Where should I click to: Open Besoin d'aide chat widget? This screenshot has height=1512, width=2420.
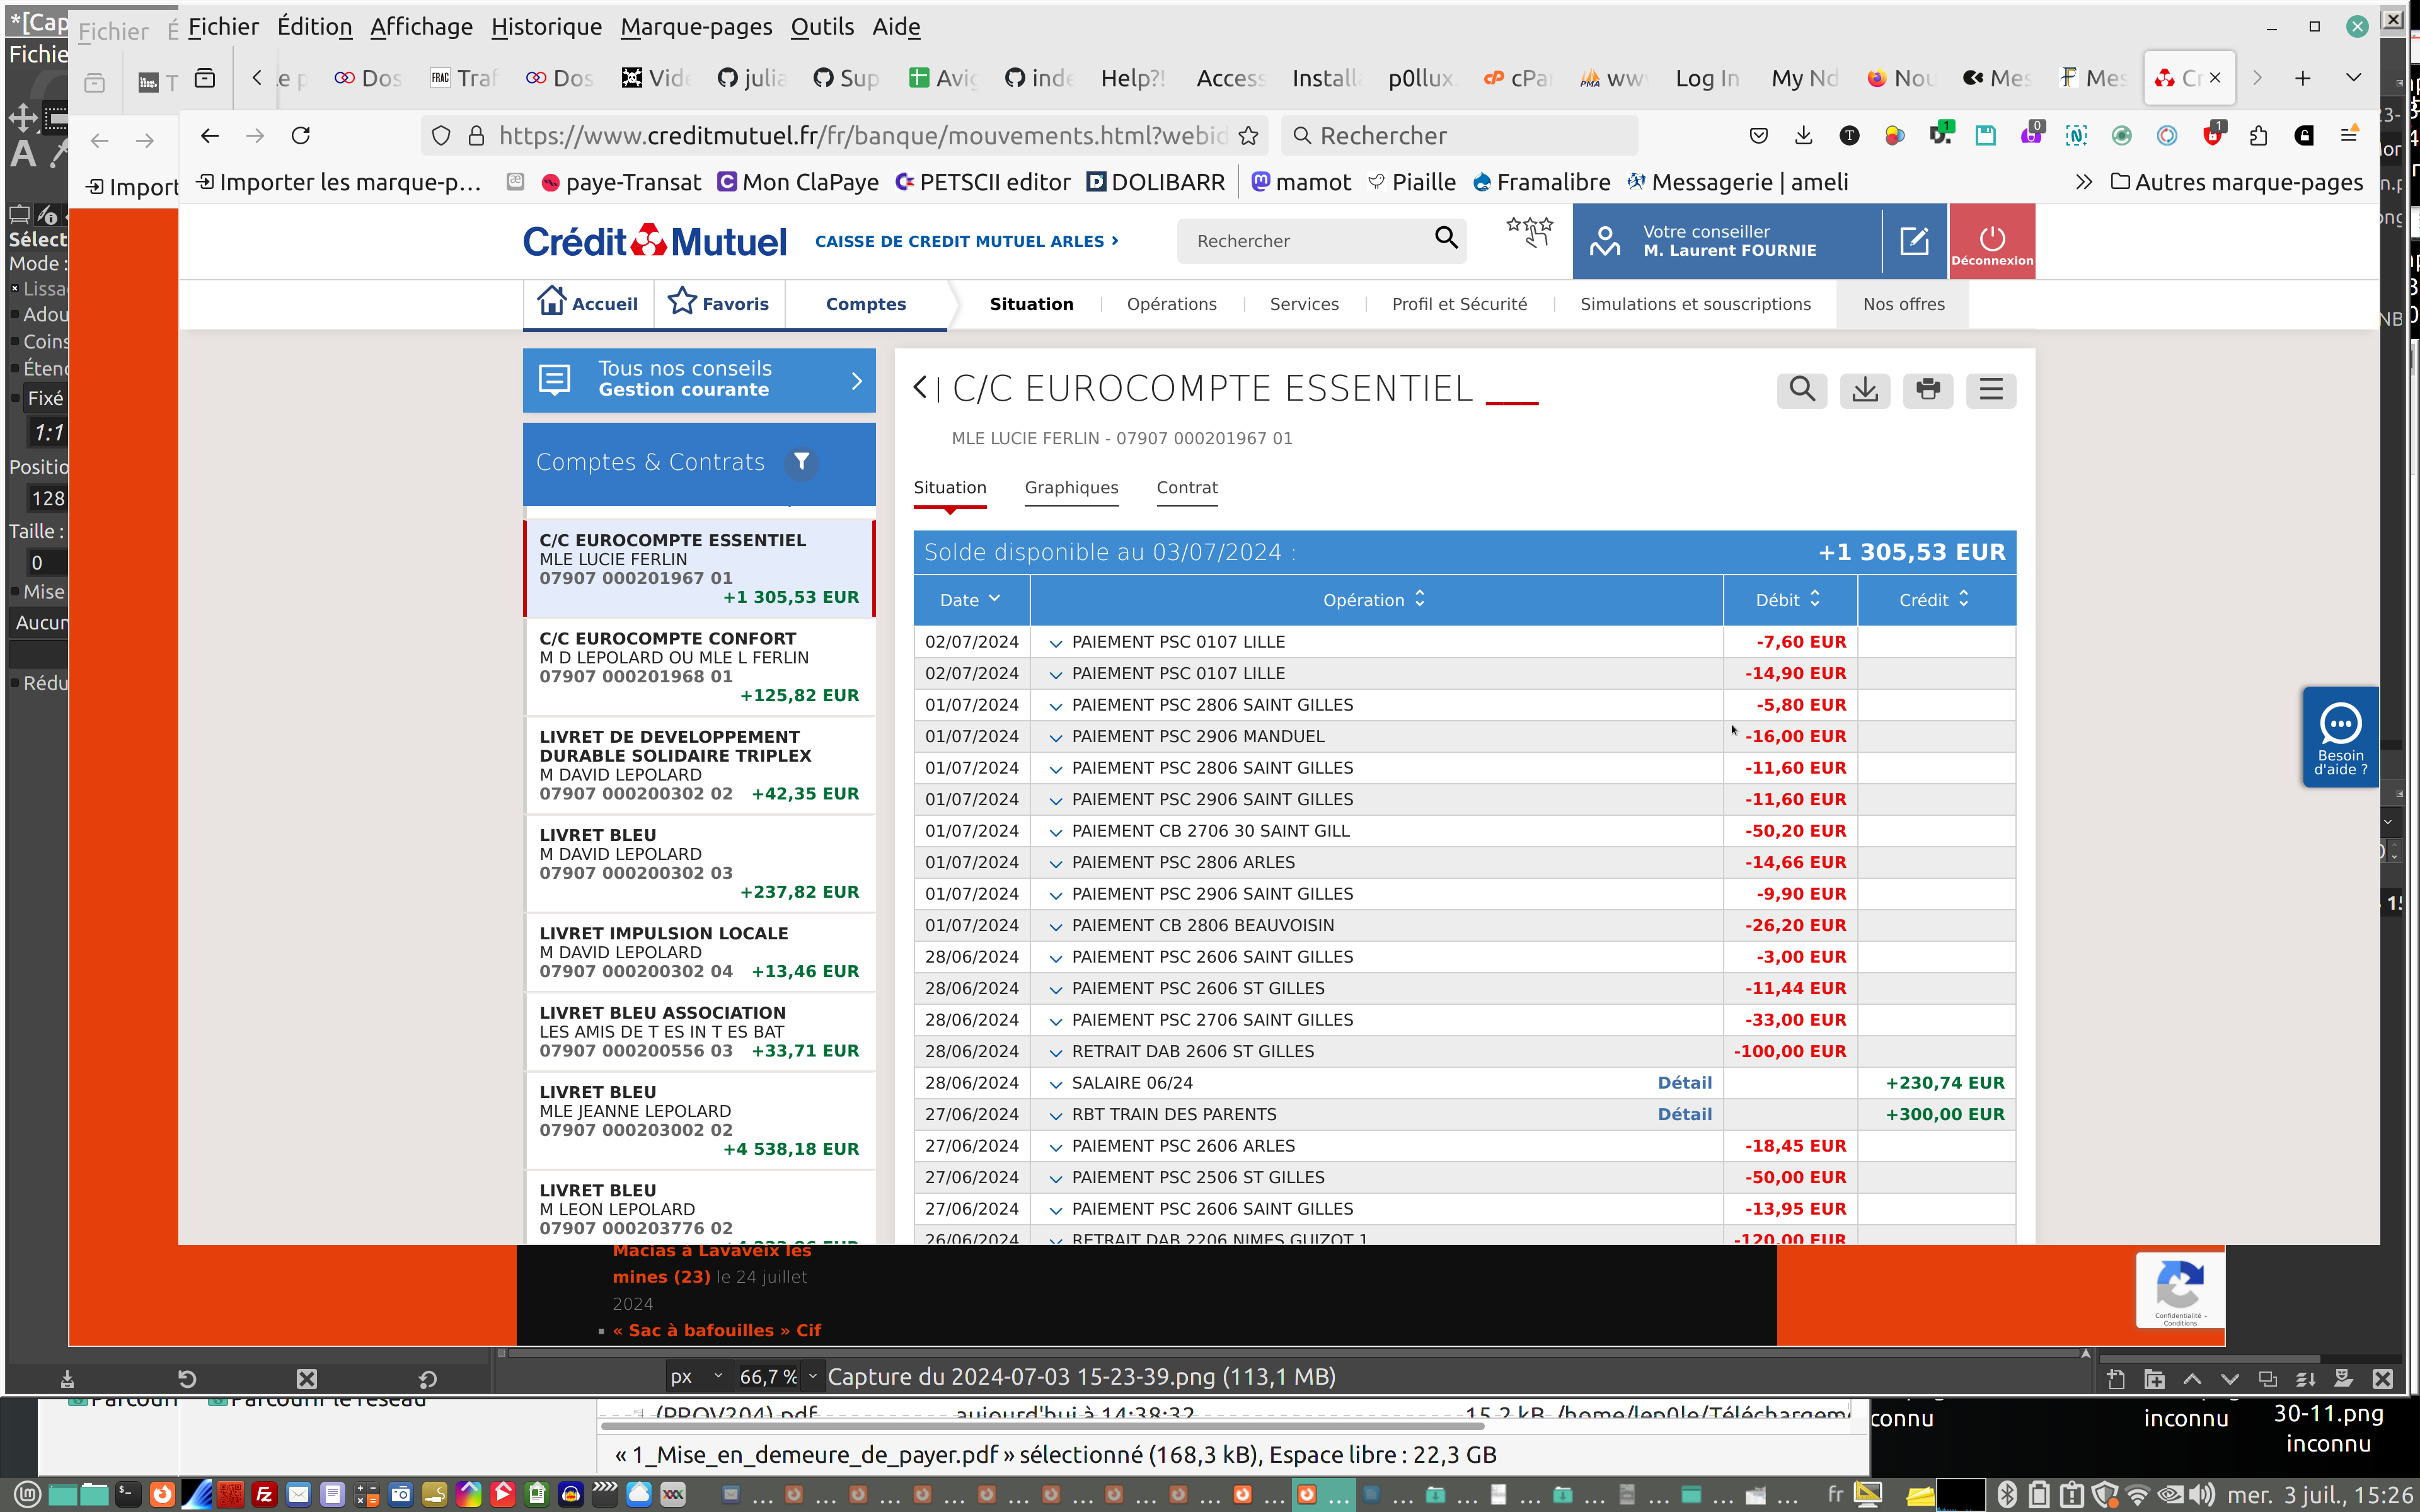(x=2340, y=737)
